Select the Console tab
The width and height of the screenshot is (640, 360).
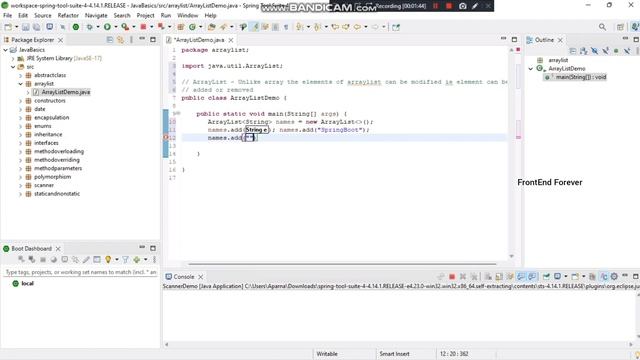(x=184, y=277)
